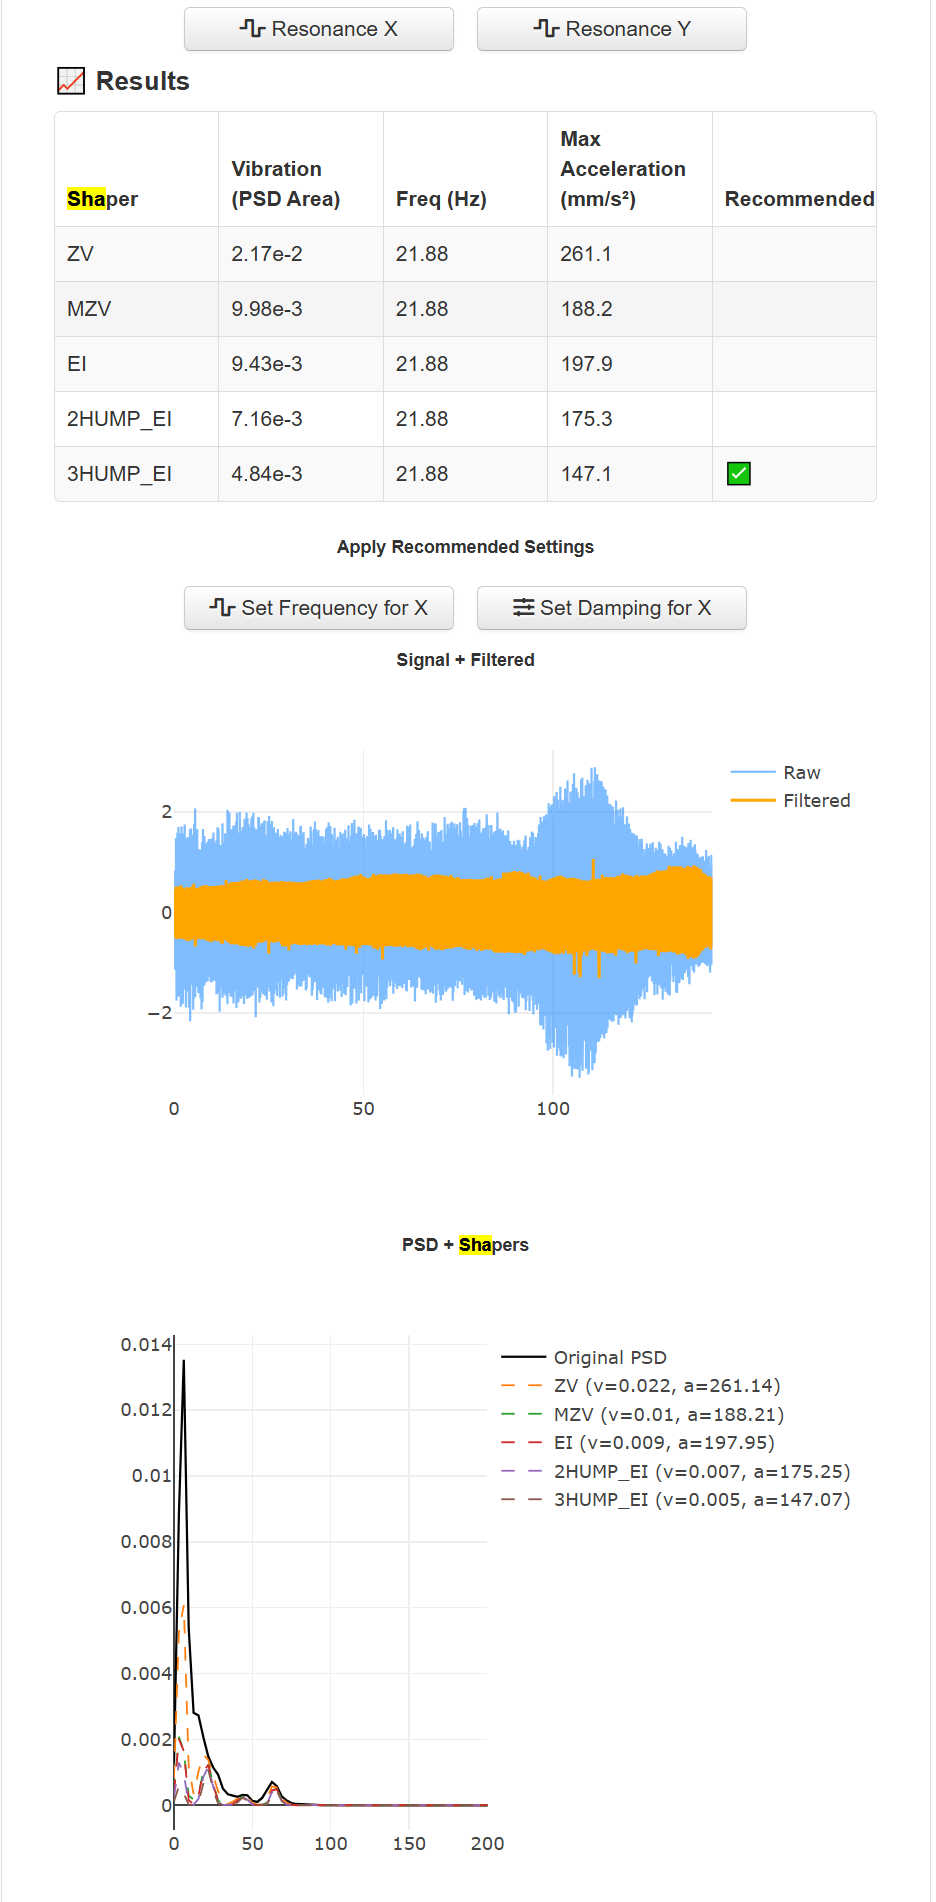The image size is (936, 1902).
Task: Select the 2HUMP_EI shaper name cell
Action: [x=119, y=419]
